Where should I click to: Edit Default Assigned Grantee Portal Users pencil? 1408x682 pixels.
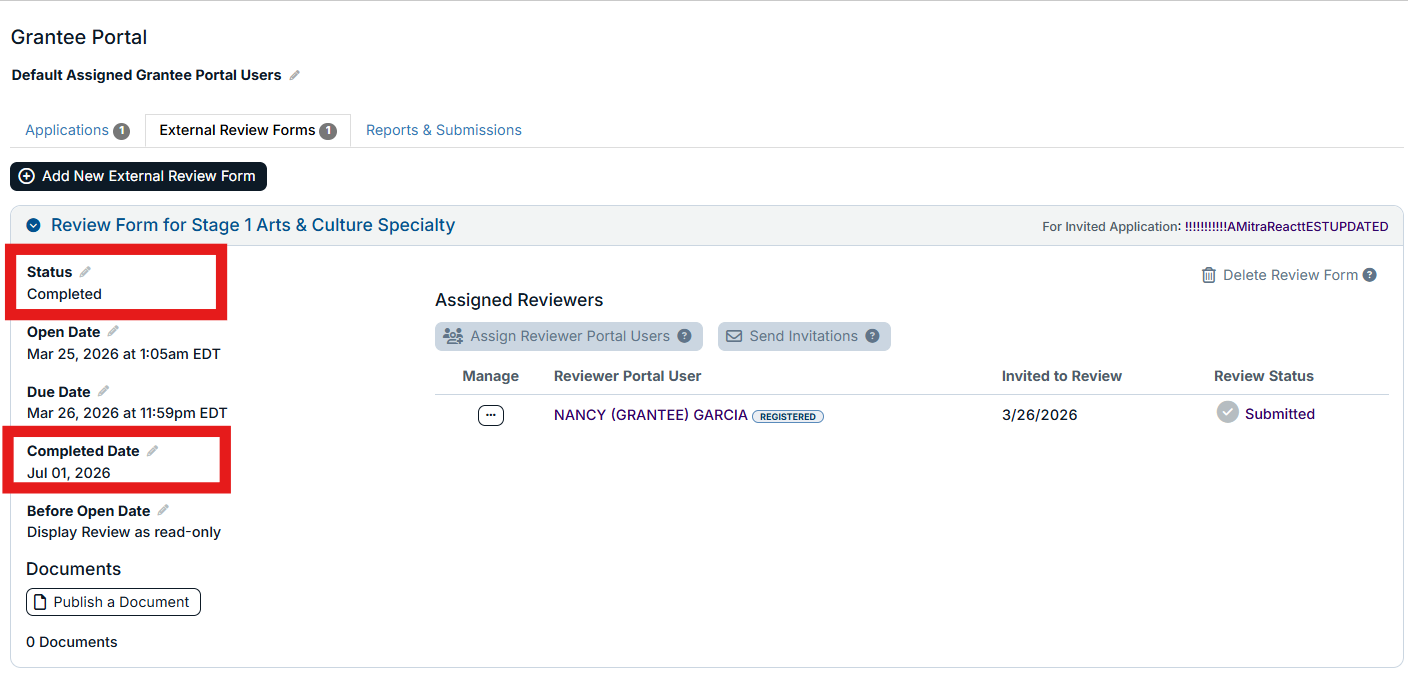tap(294, 75)
